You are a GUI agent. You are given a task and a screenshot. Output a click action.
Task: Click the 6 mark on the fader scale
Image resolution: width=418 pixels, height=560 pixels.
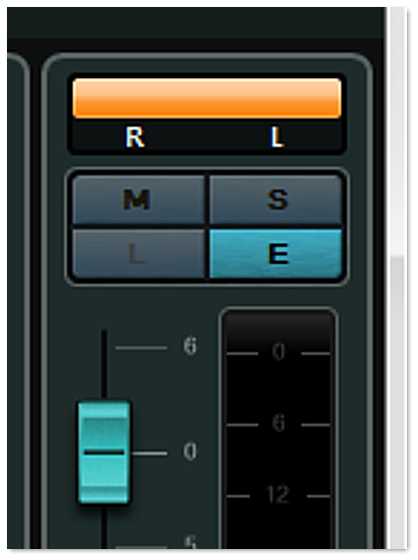[190, 346]
